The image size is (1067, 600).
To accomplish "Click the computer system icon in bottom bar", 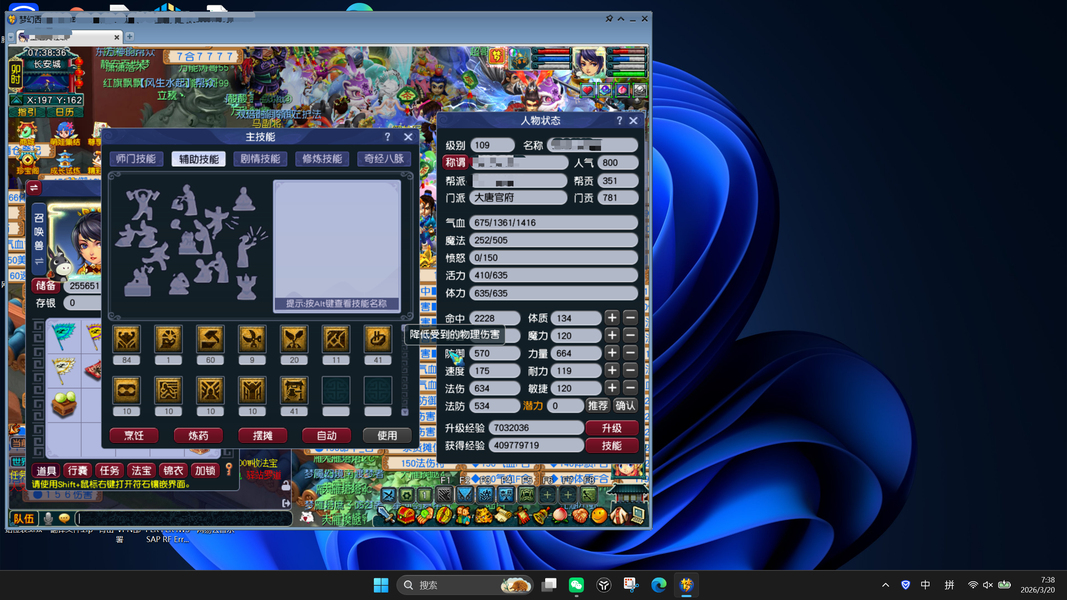I will pyautogui.click(x=638, y=515).
